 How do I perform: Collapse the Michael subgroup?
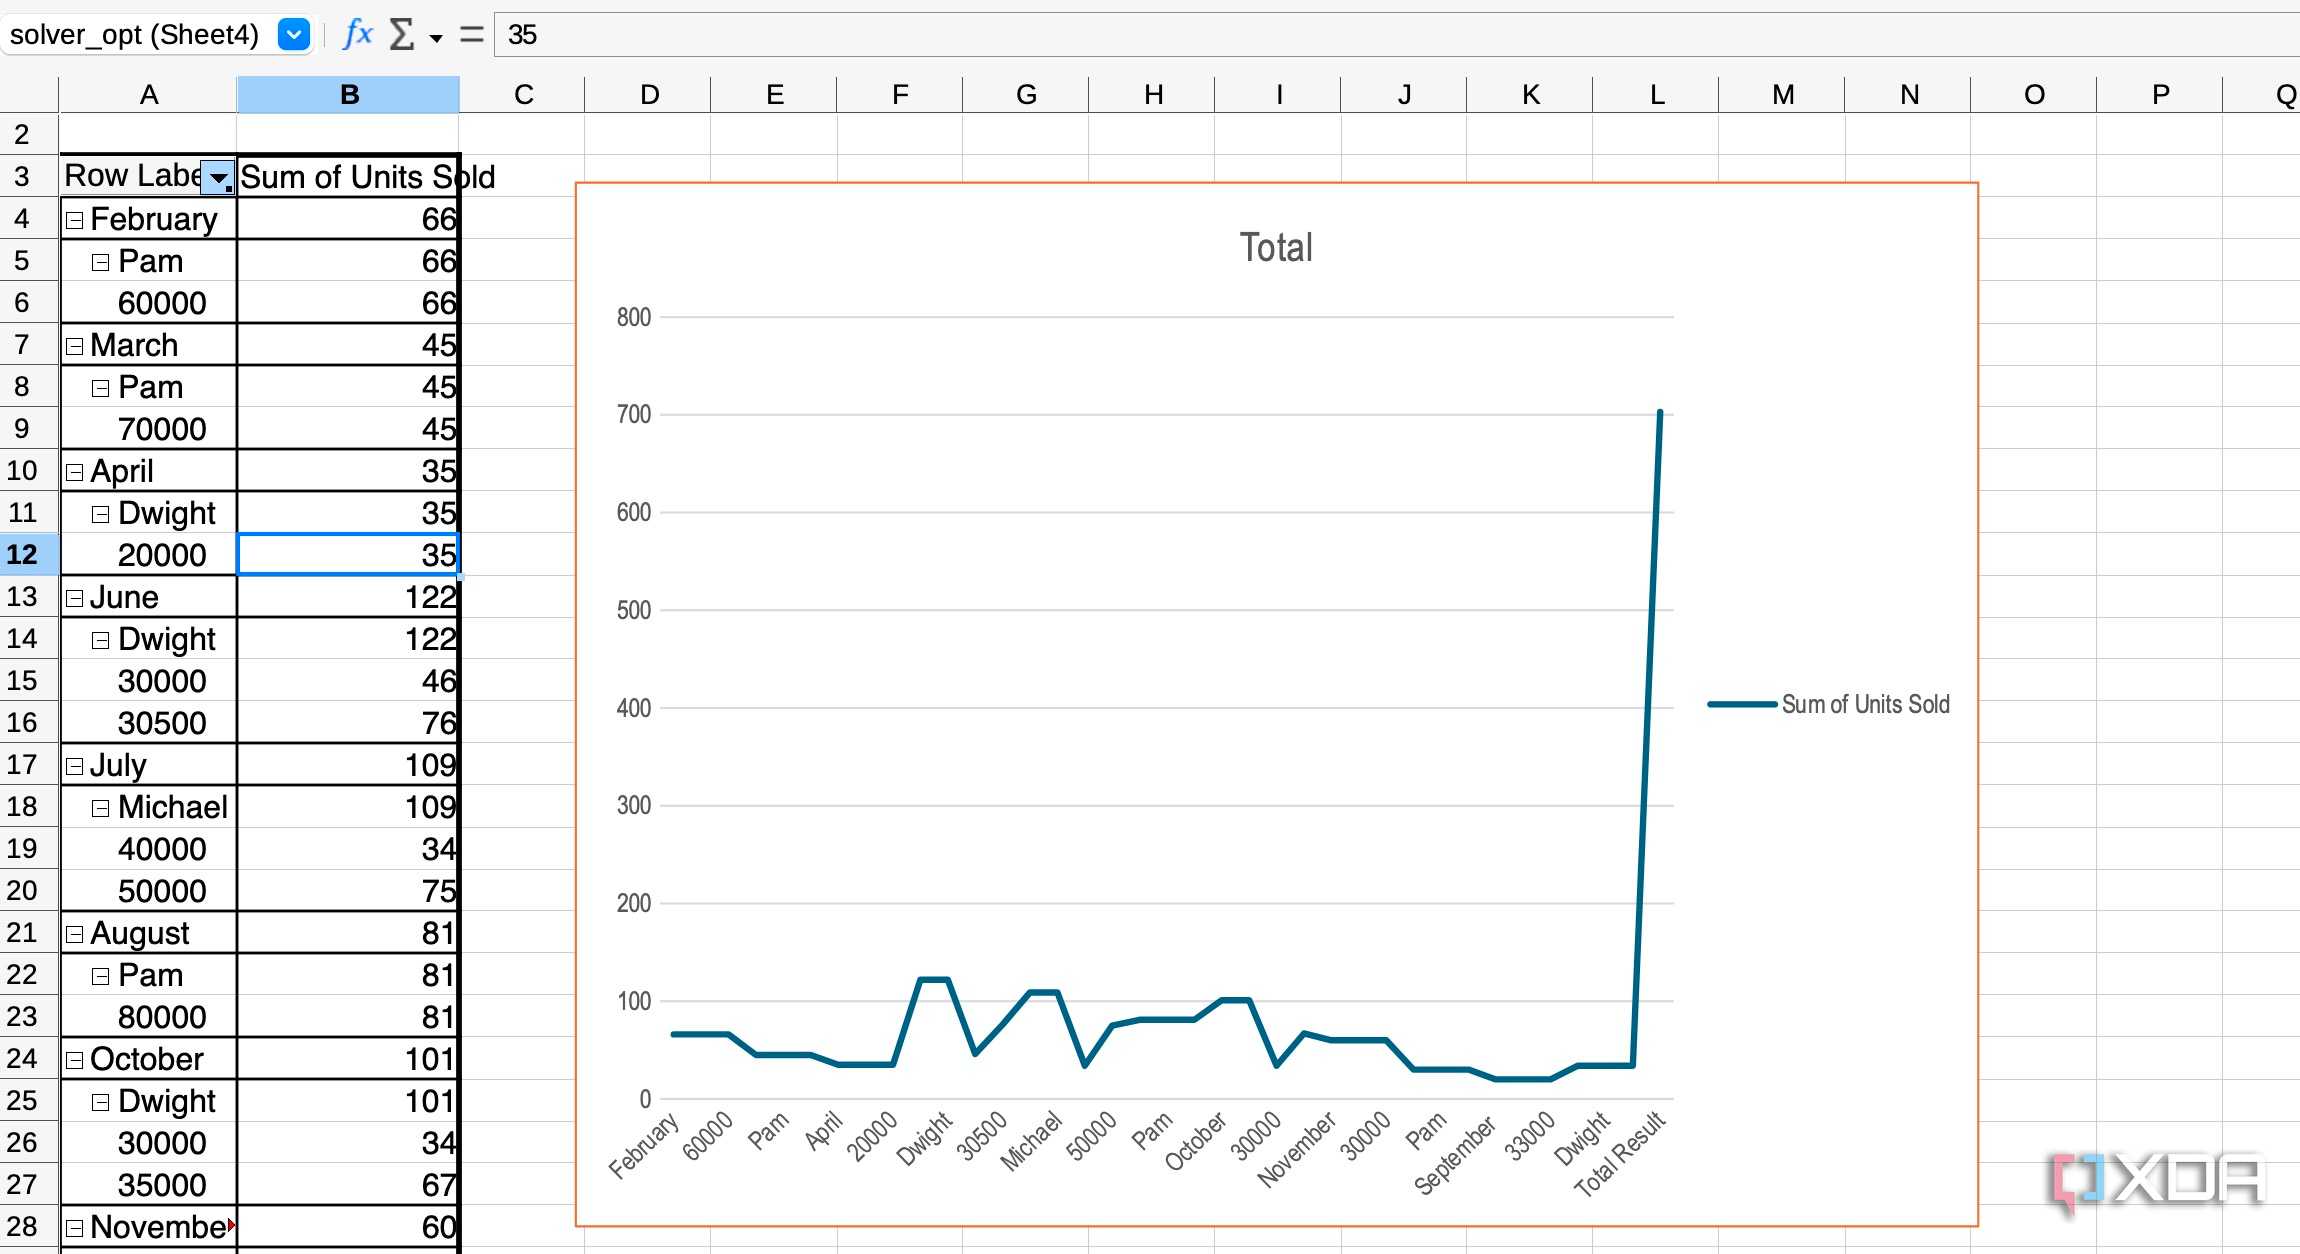click(100, 808)
